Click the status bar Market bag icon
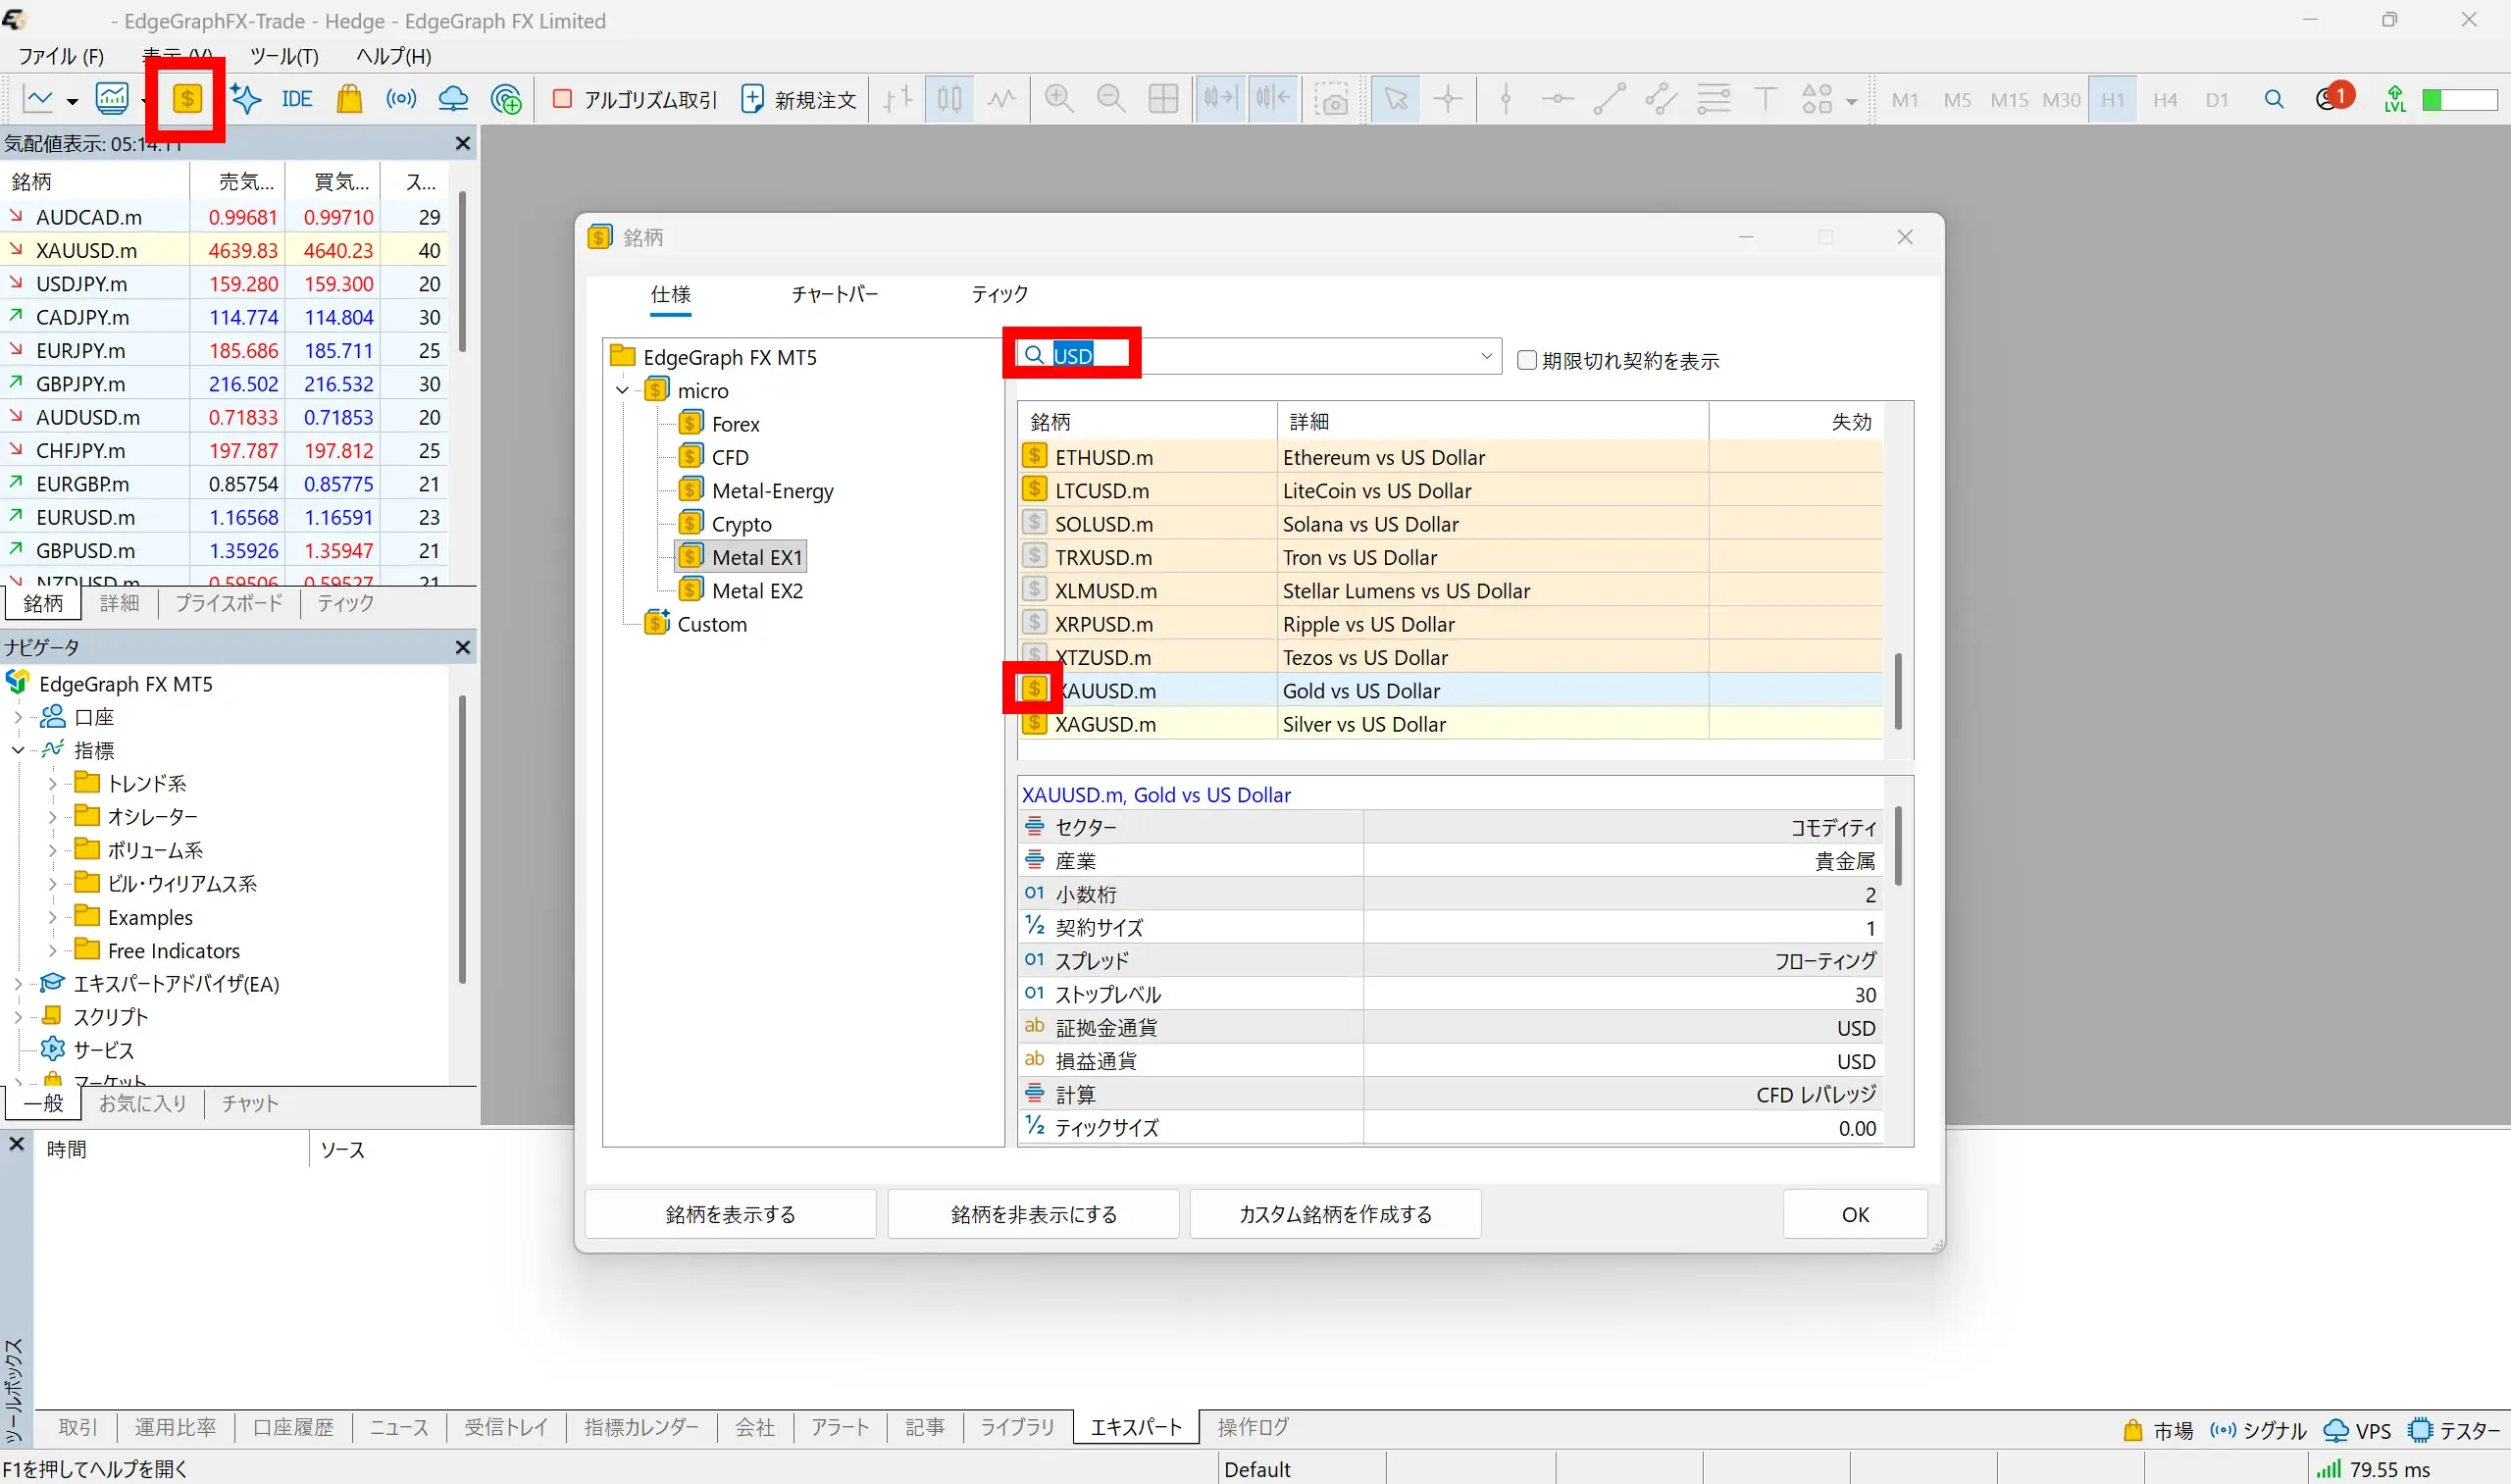 (x=2133, y=1430)
